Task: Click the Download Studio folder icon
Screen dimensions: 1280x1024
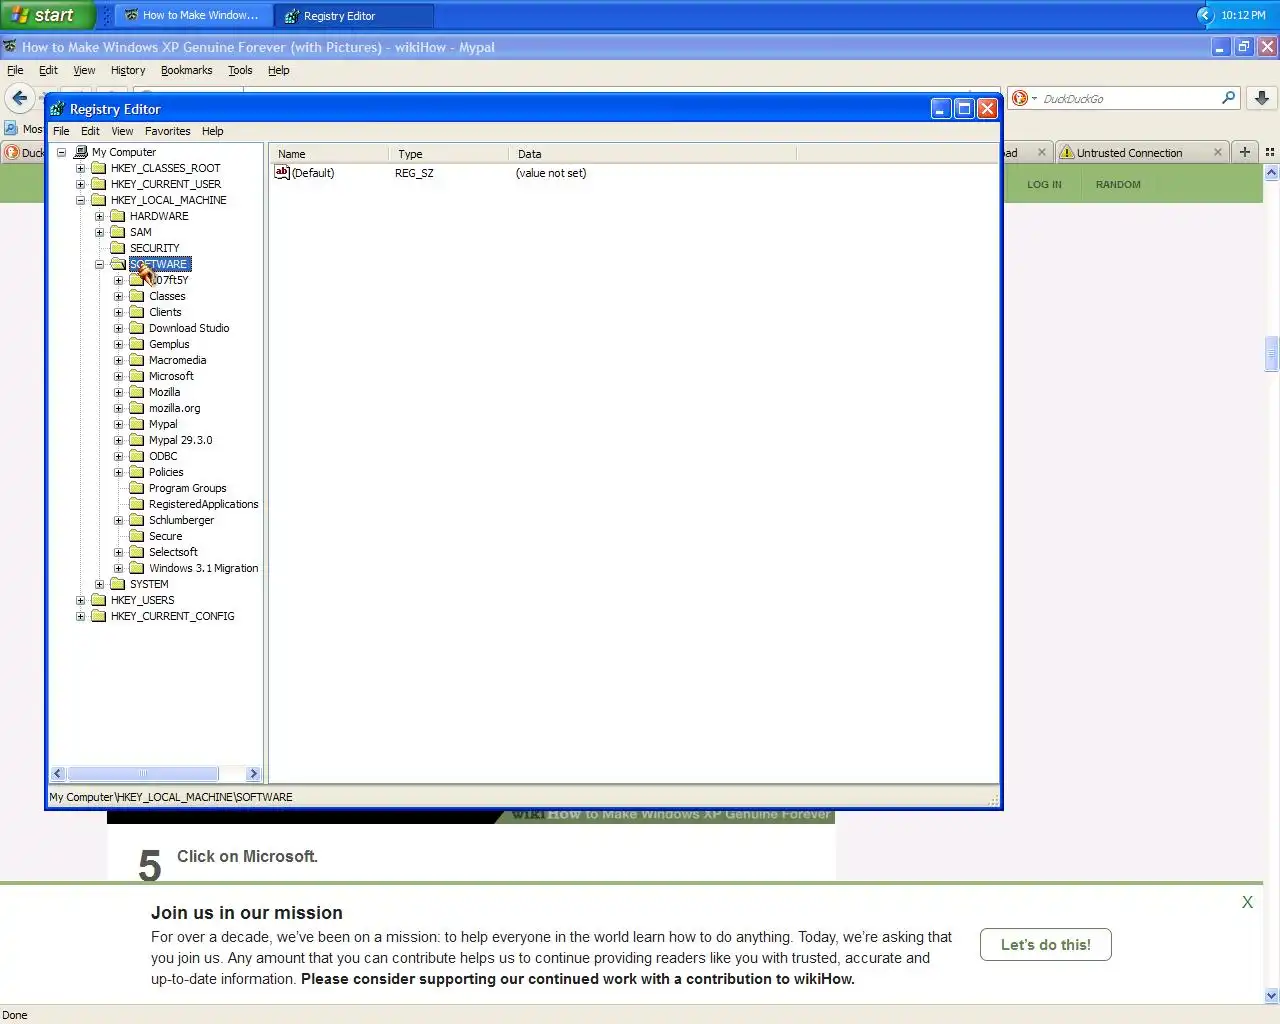Action: pyautogui.click(x=137, y=328)
